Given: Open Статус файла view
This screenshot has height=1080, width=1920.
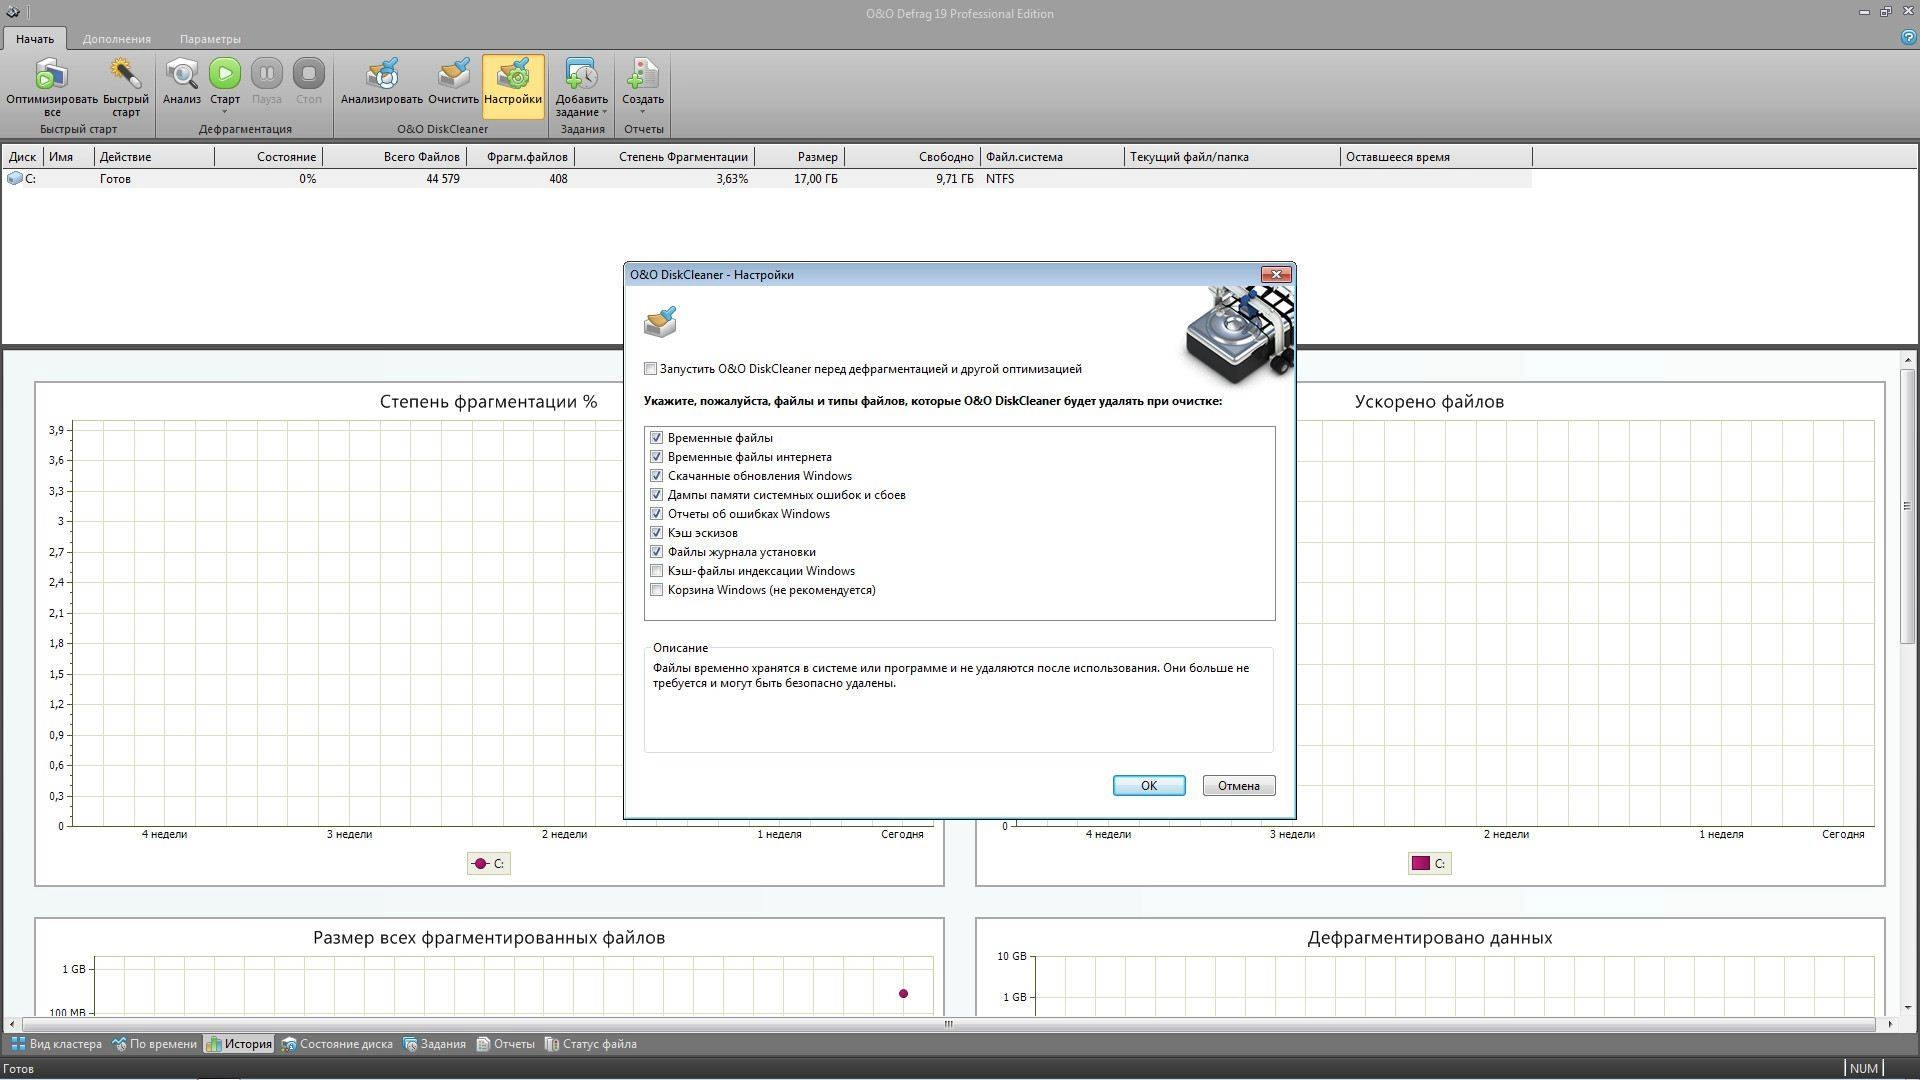Looking at the screenshot, I should (590, 1044).
